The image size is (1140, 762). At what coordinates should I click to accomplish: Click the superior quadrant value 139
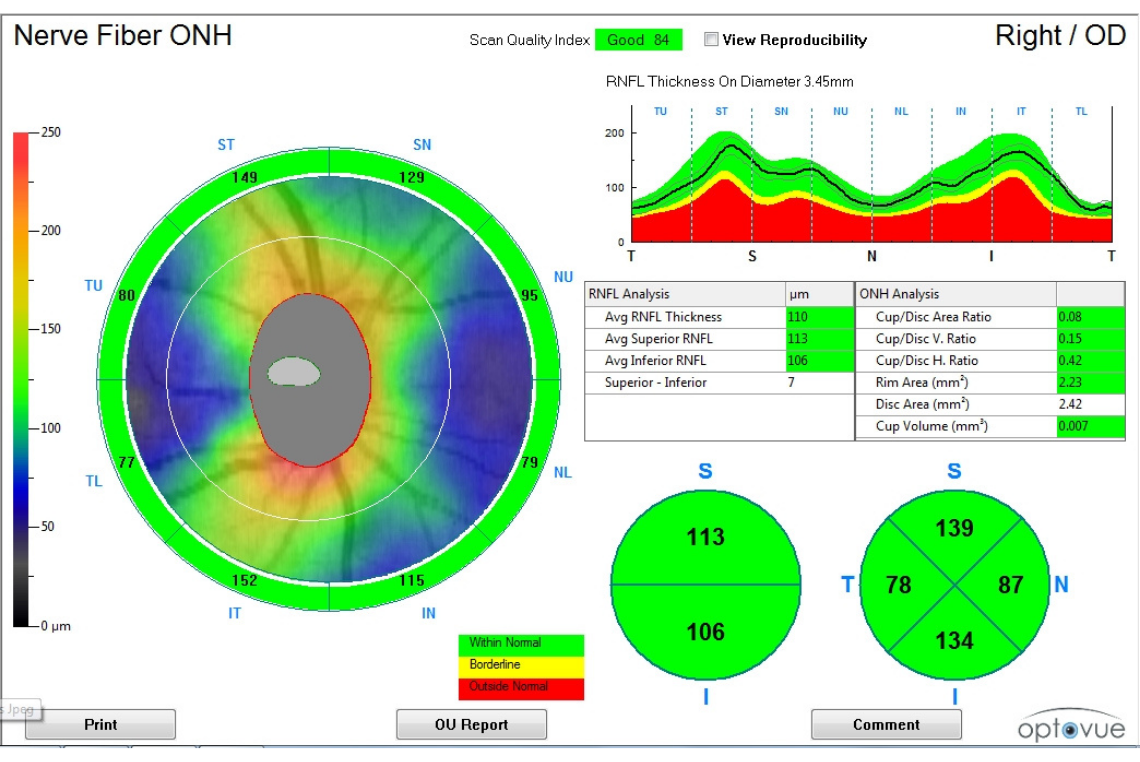(x=954, y=528)
